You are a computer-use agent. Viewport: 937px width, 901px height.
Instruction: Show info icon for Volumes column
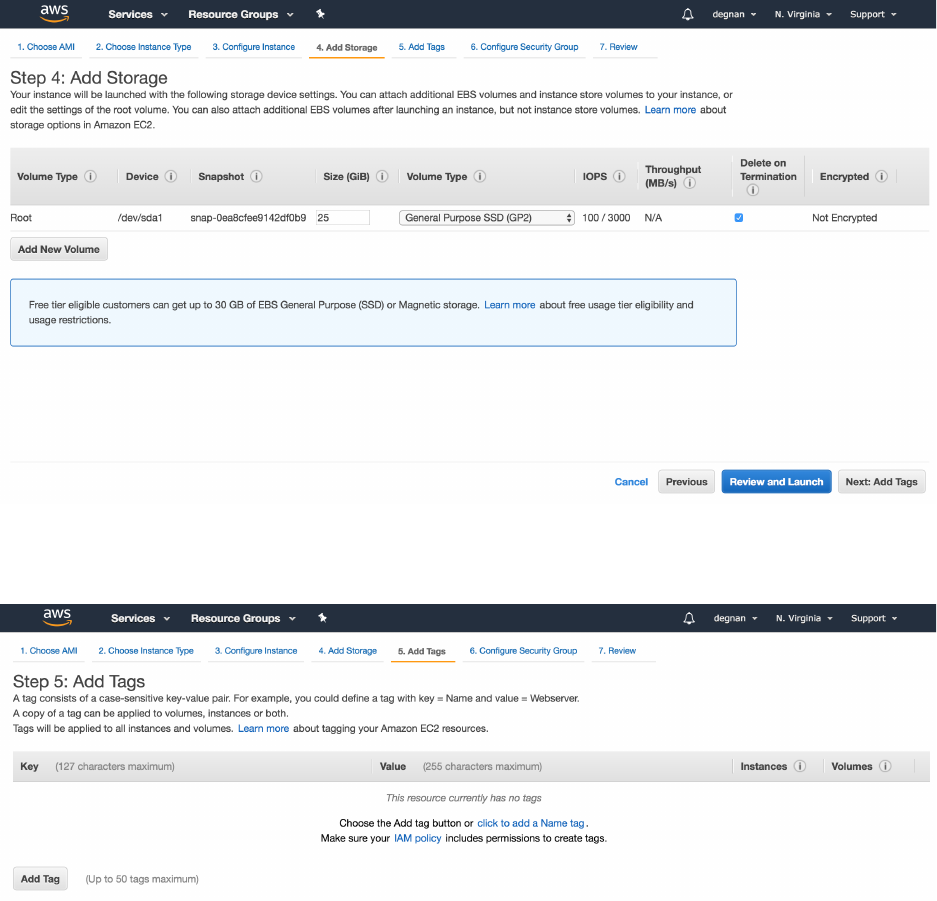click(x=886, y=766)
